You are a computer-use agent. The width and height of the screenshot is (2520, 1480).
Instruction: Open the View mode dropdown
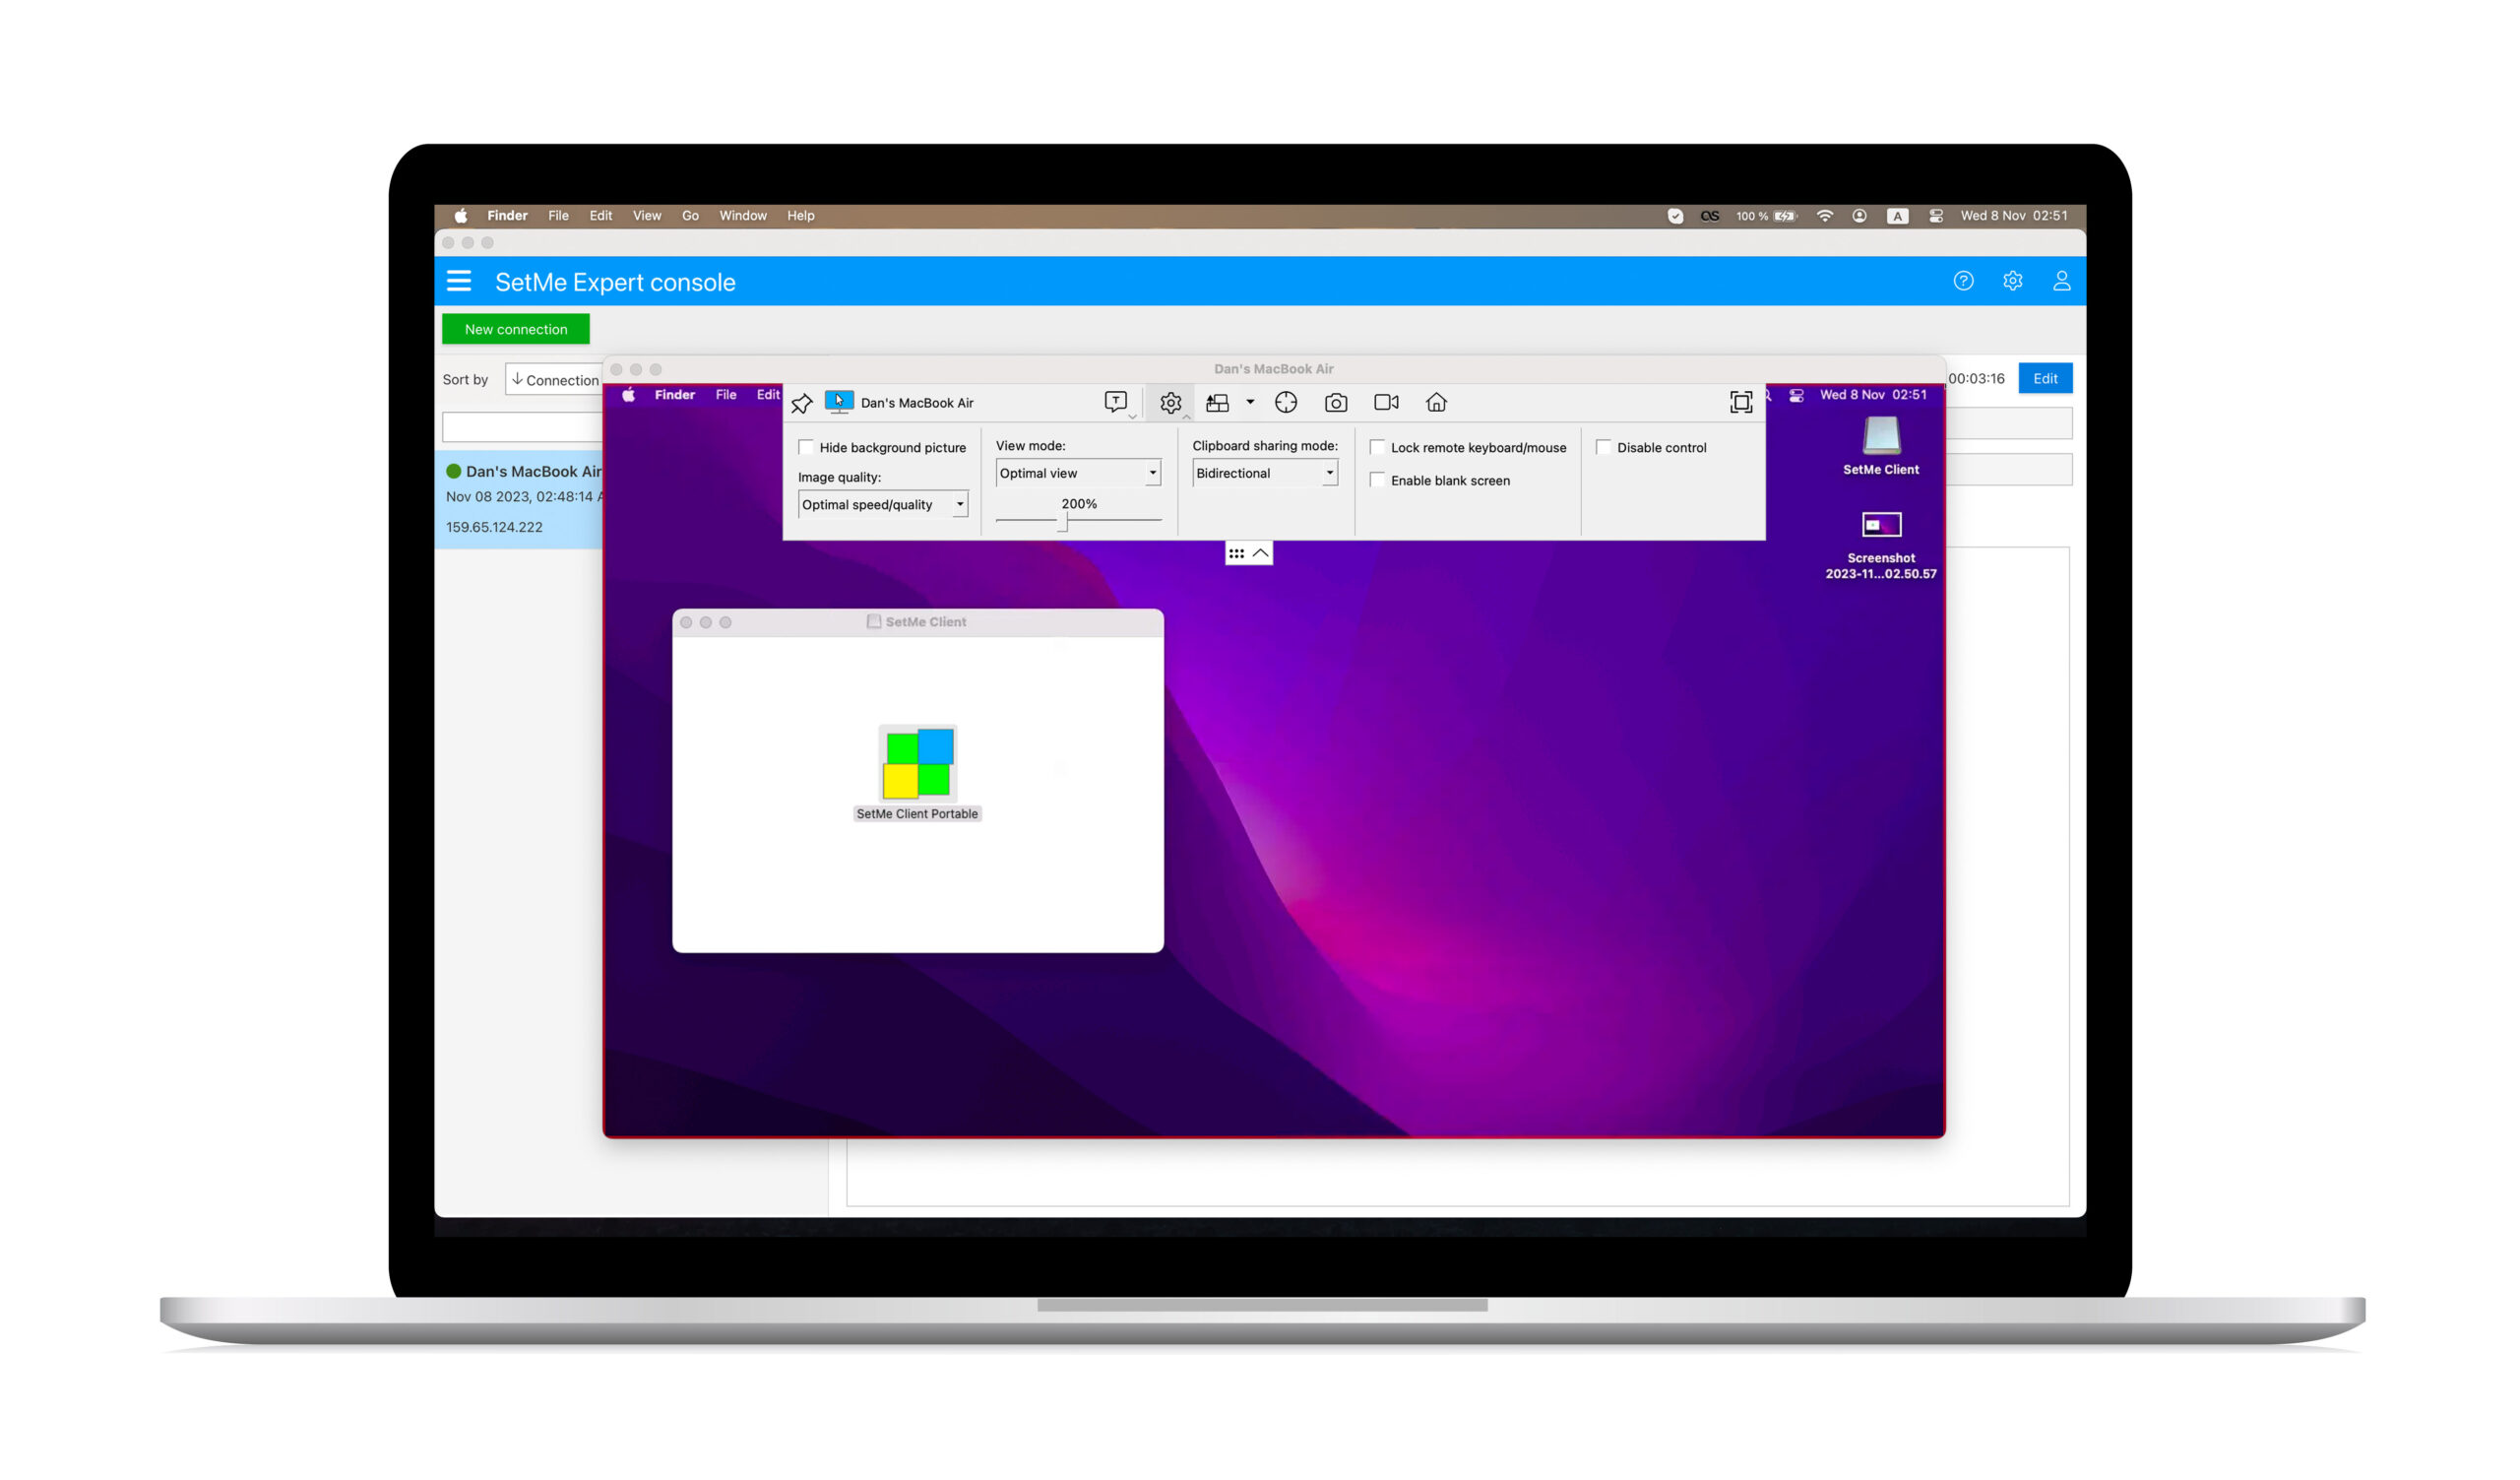pos(1078,473)
